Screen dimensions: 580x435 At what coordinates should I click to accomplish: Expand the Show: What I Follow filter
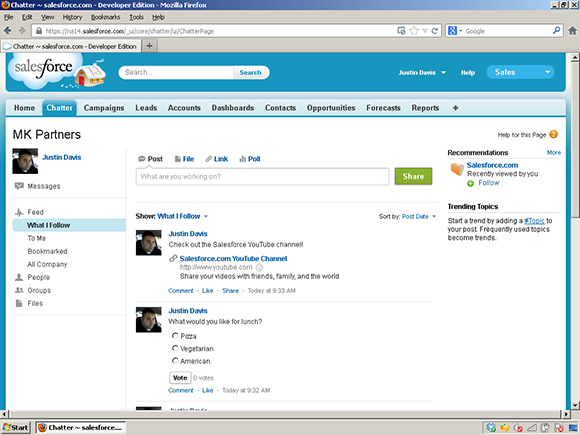(182, 216)
